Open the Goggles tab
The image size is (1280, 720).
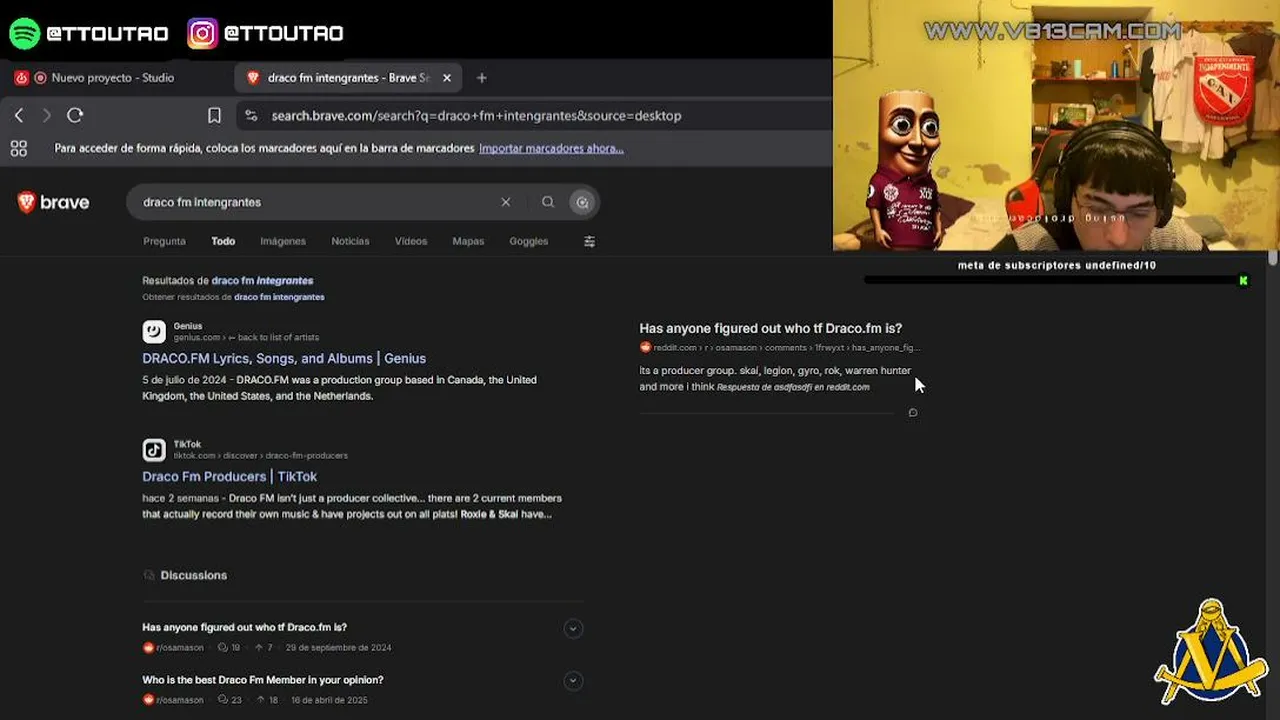tap(528, 241)
